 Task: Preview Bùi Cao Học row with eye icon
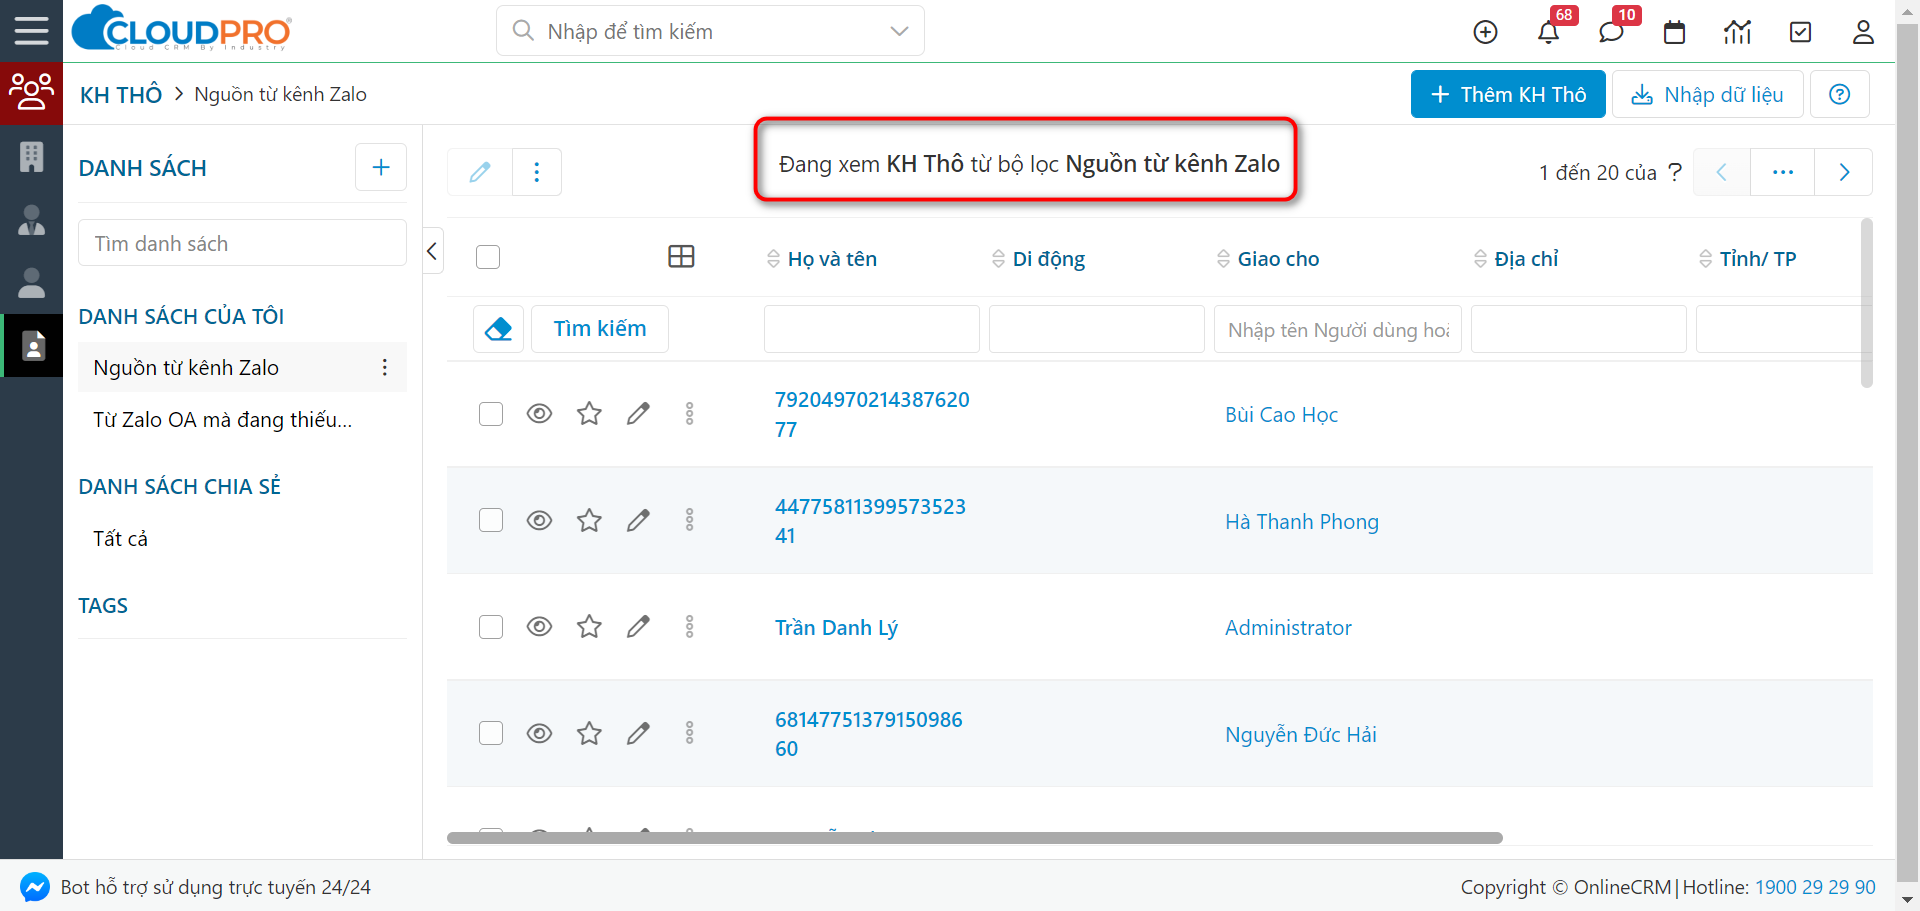539,413
